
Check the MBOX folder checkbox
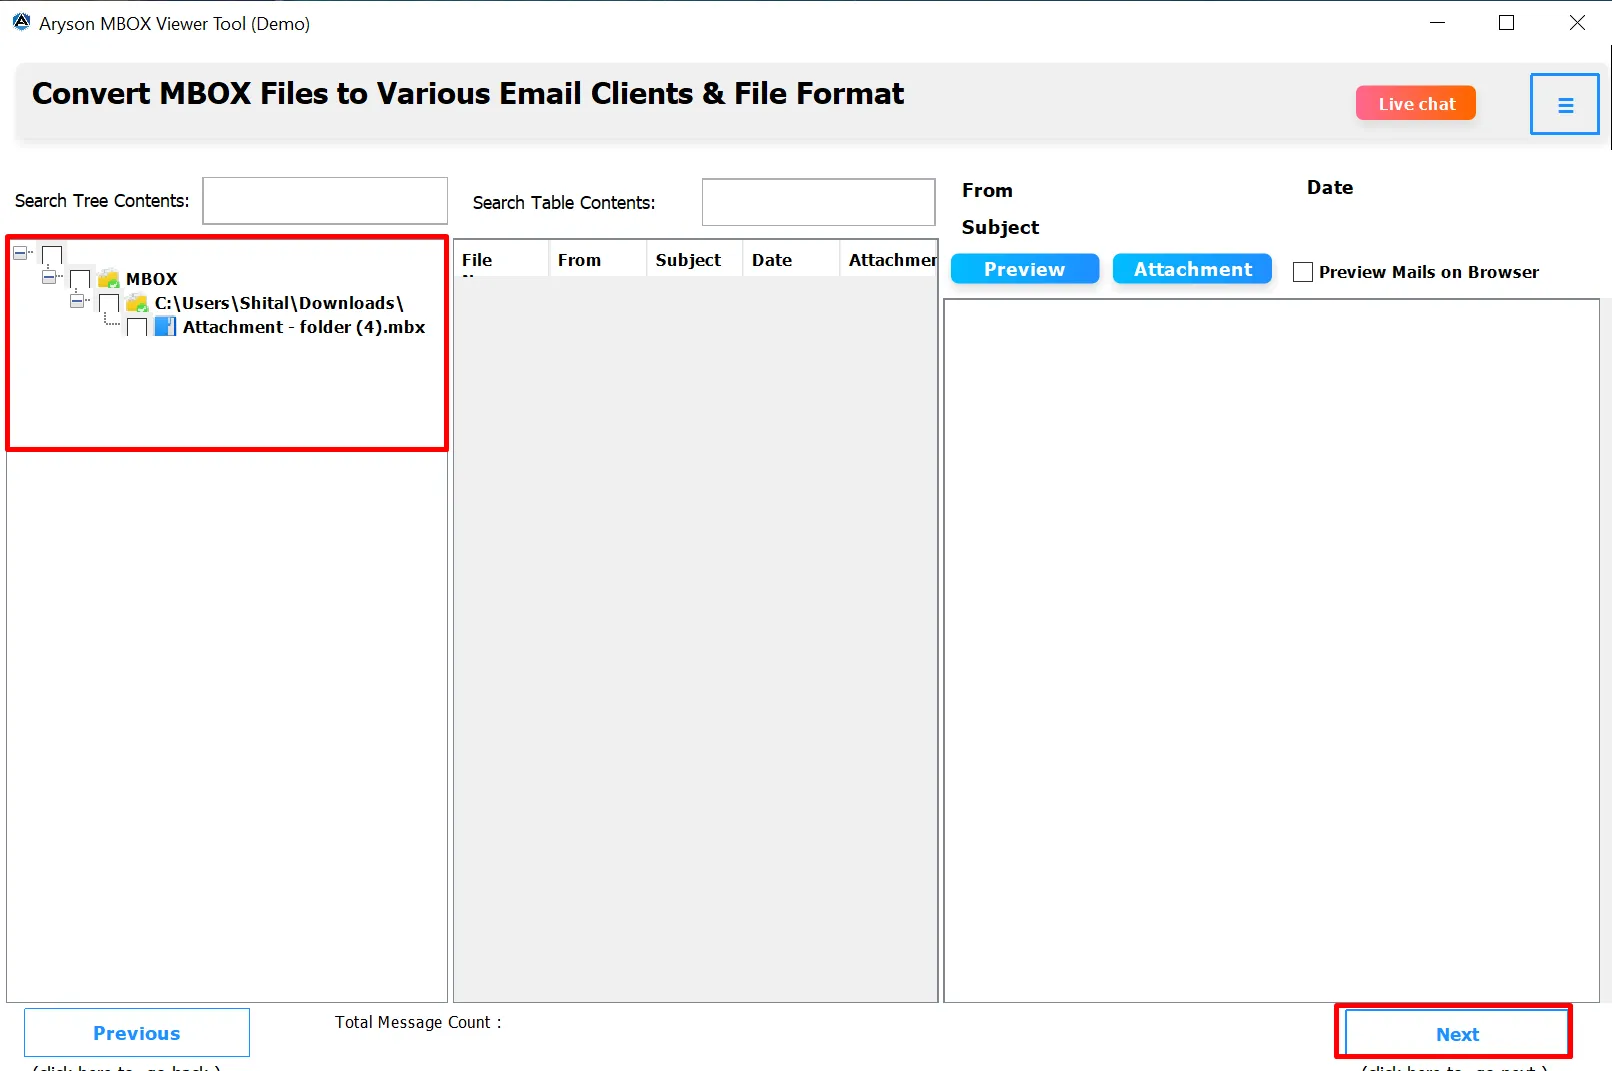81,279
